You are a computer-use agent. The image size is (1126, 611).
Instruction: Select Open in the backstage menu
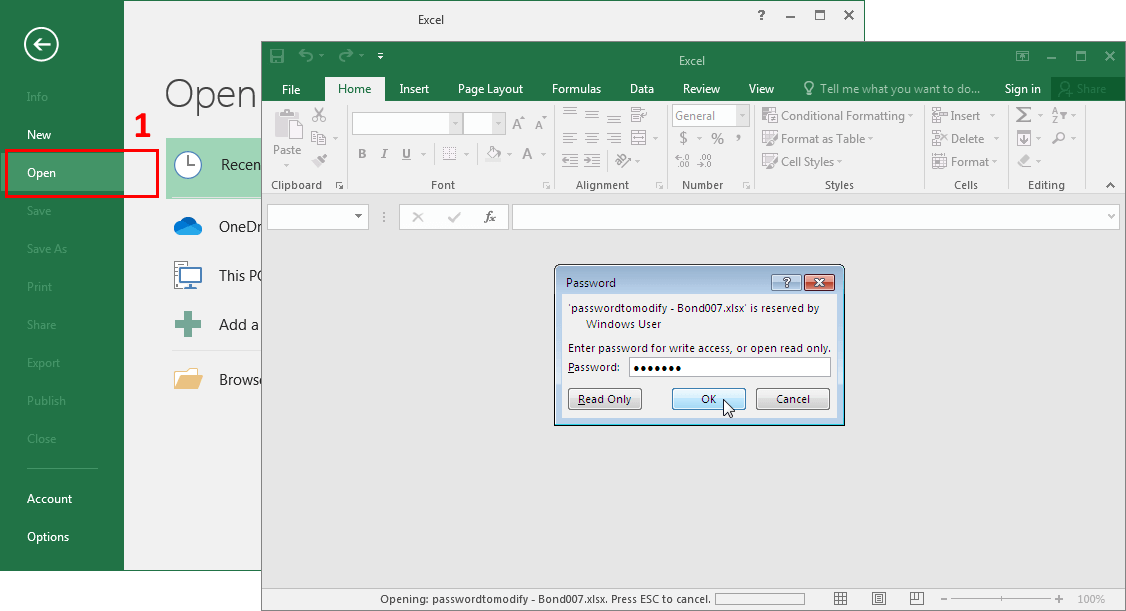[x=41, y=172]
